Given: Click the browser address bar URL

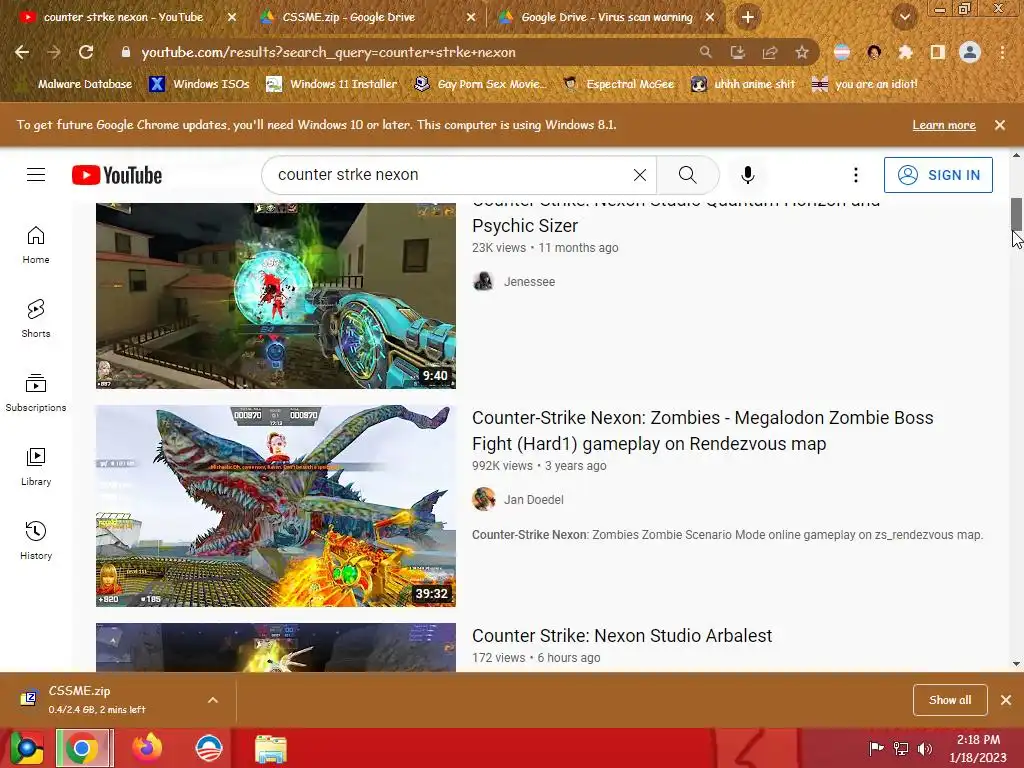Looking at the screenshot, I should tap(328, 52).
